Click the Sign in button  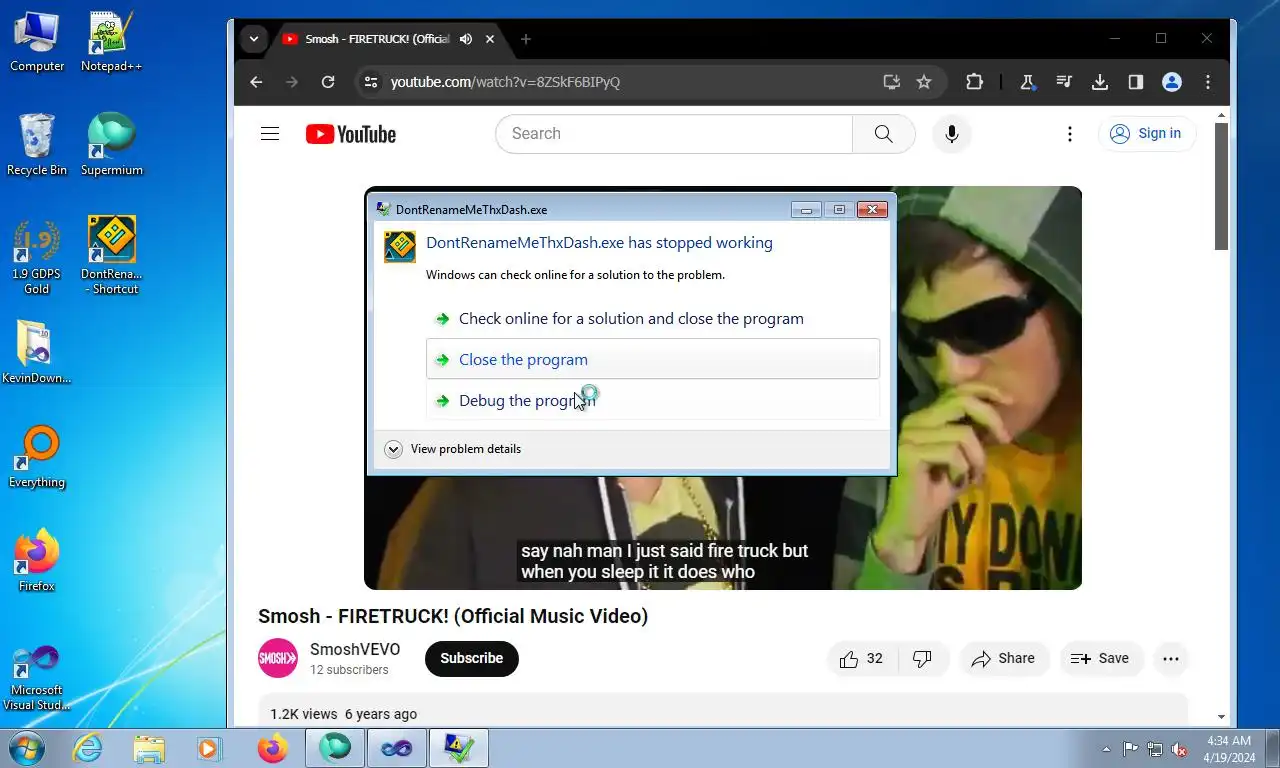click(x=1147, y=134)
